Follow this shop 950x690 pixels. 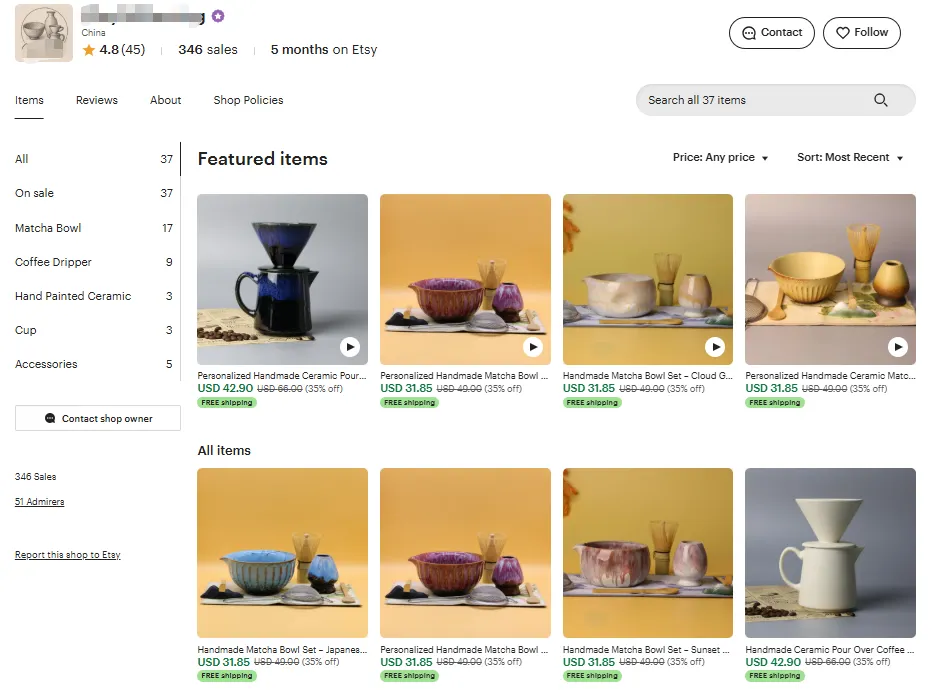(861, 33)
